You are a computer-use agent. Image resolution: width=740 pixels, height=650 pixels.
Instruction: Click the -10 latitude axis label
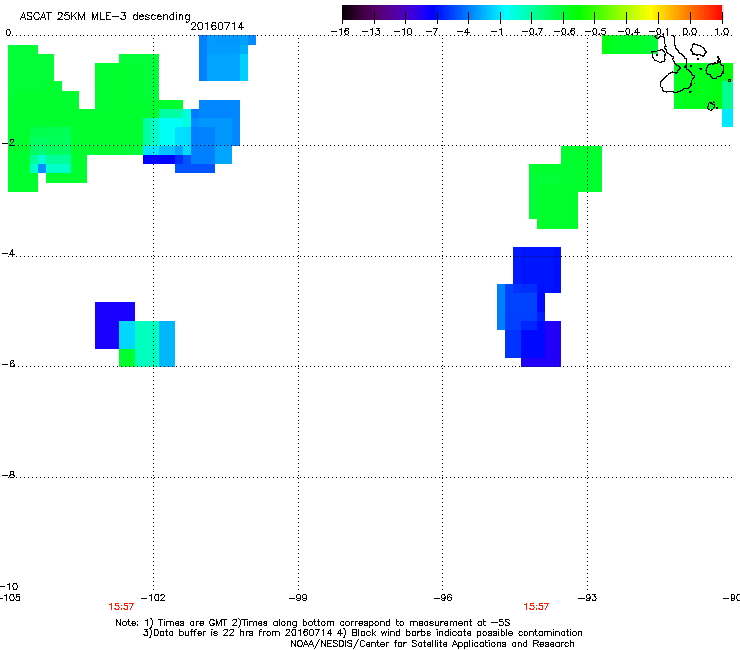[x=9, y=586]
